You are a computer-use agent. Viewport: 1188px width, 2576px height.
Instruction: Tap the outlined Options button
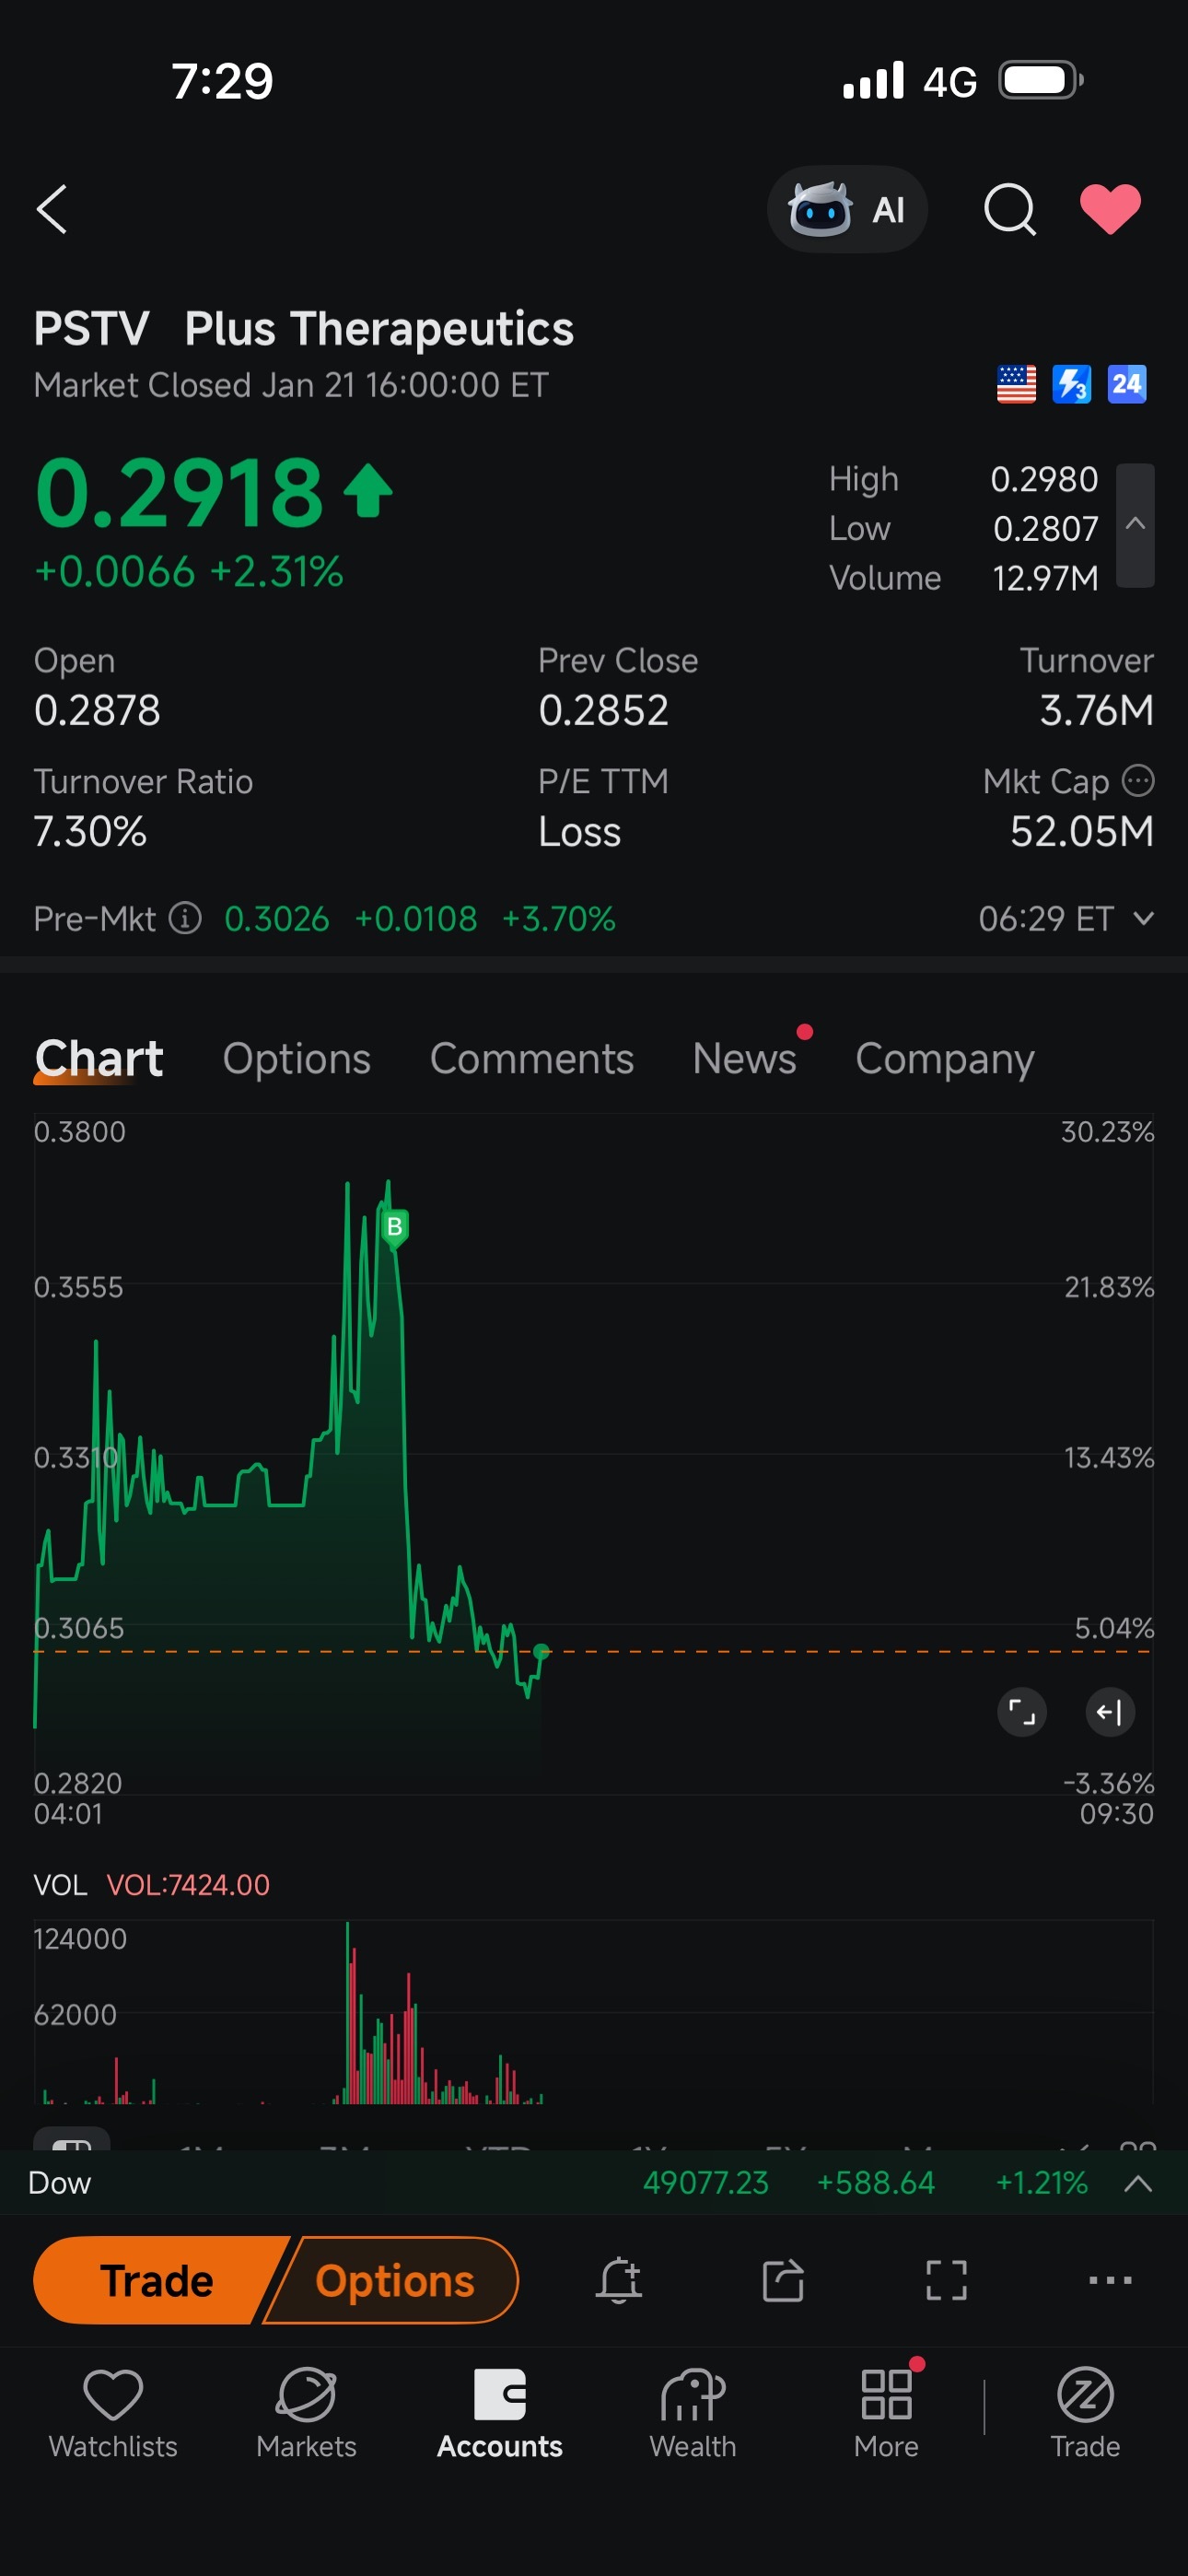395,2280
